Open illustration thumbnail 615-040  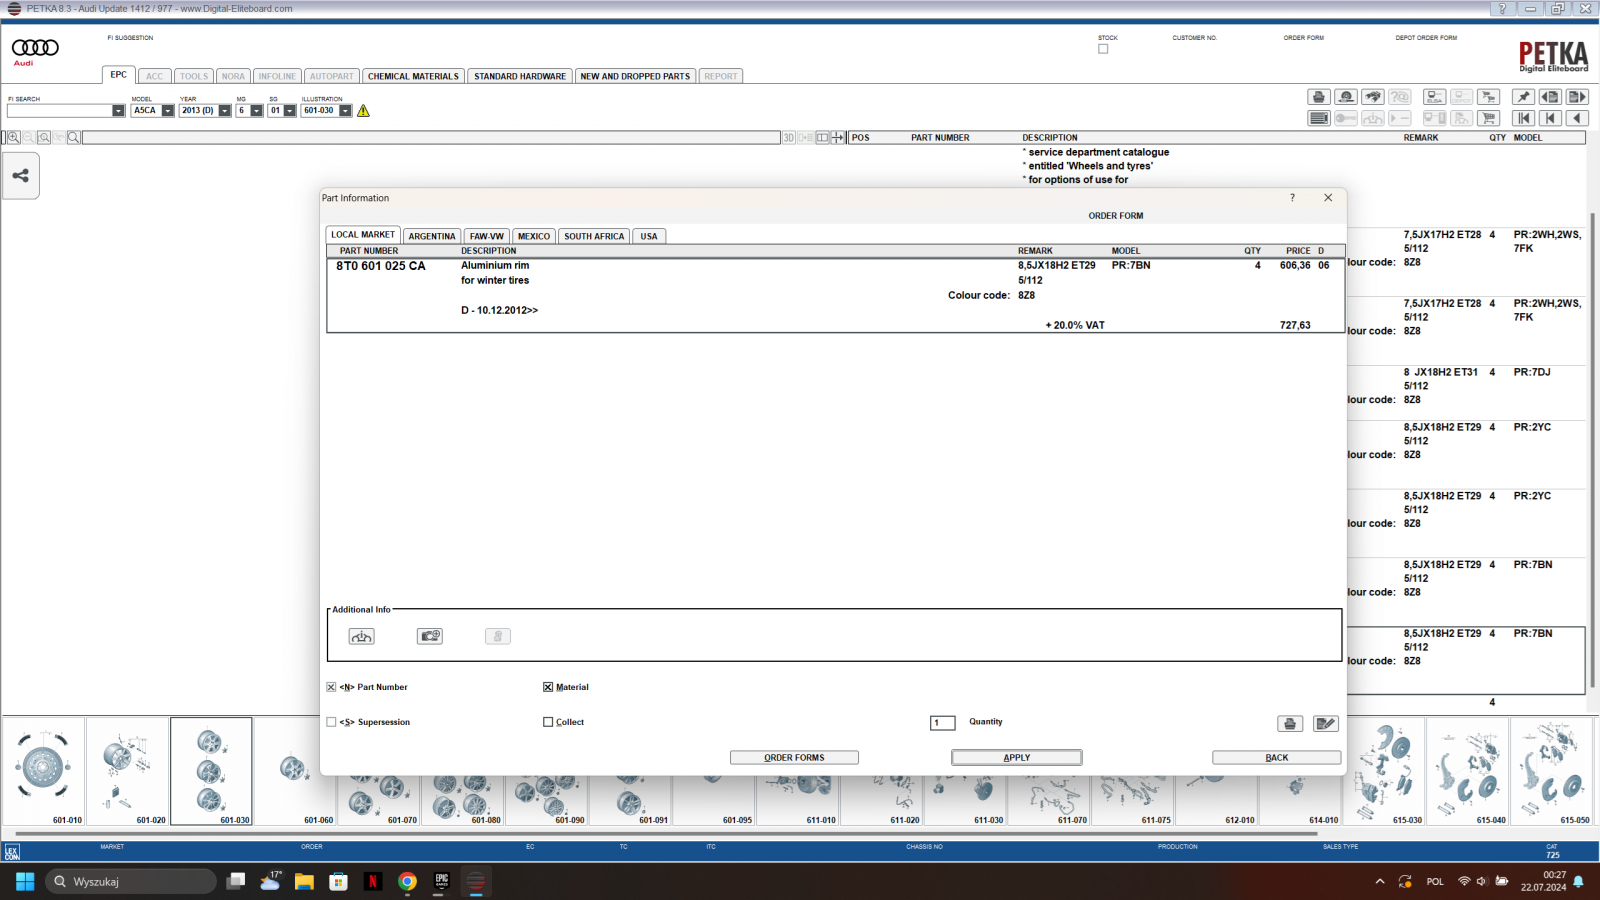coord(1467,771)
